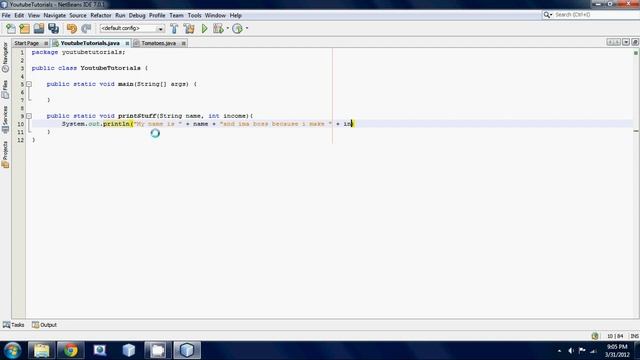Close the YoutubeTutorials.java tab
The image size is (640, 360).
click(x=127, y=43)
